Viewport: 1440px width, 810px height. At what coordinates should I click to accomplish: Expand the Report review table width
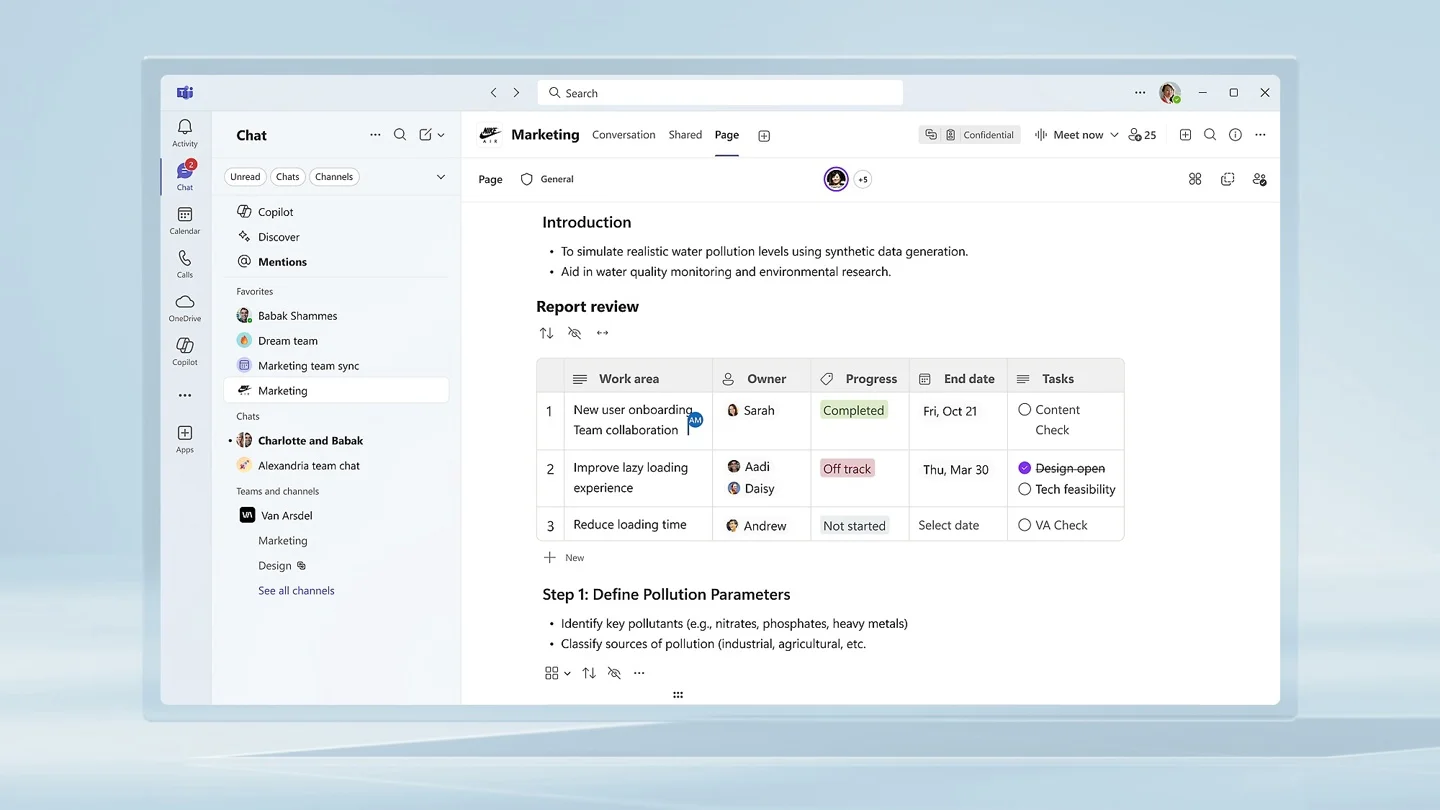602,333
